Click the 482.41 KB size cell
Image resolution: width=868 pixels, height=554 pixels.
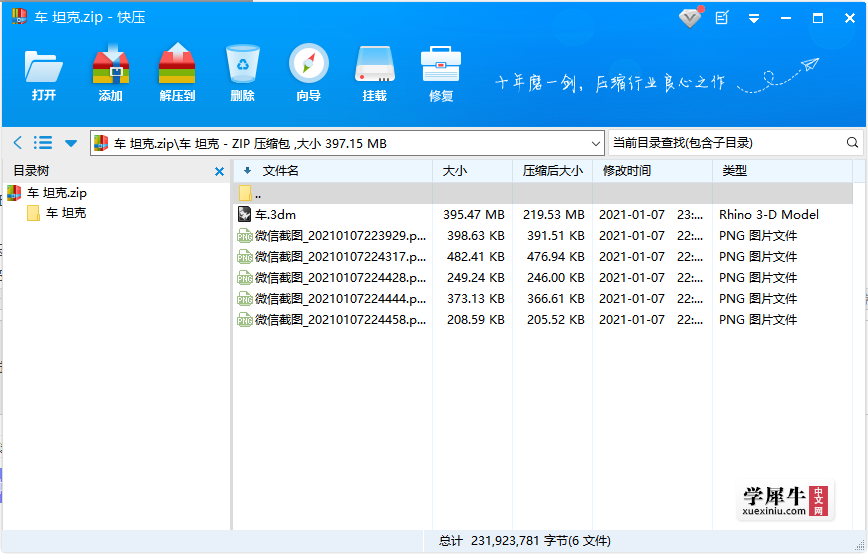pyautogui.click(x=476, y=257)
